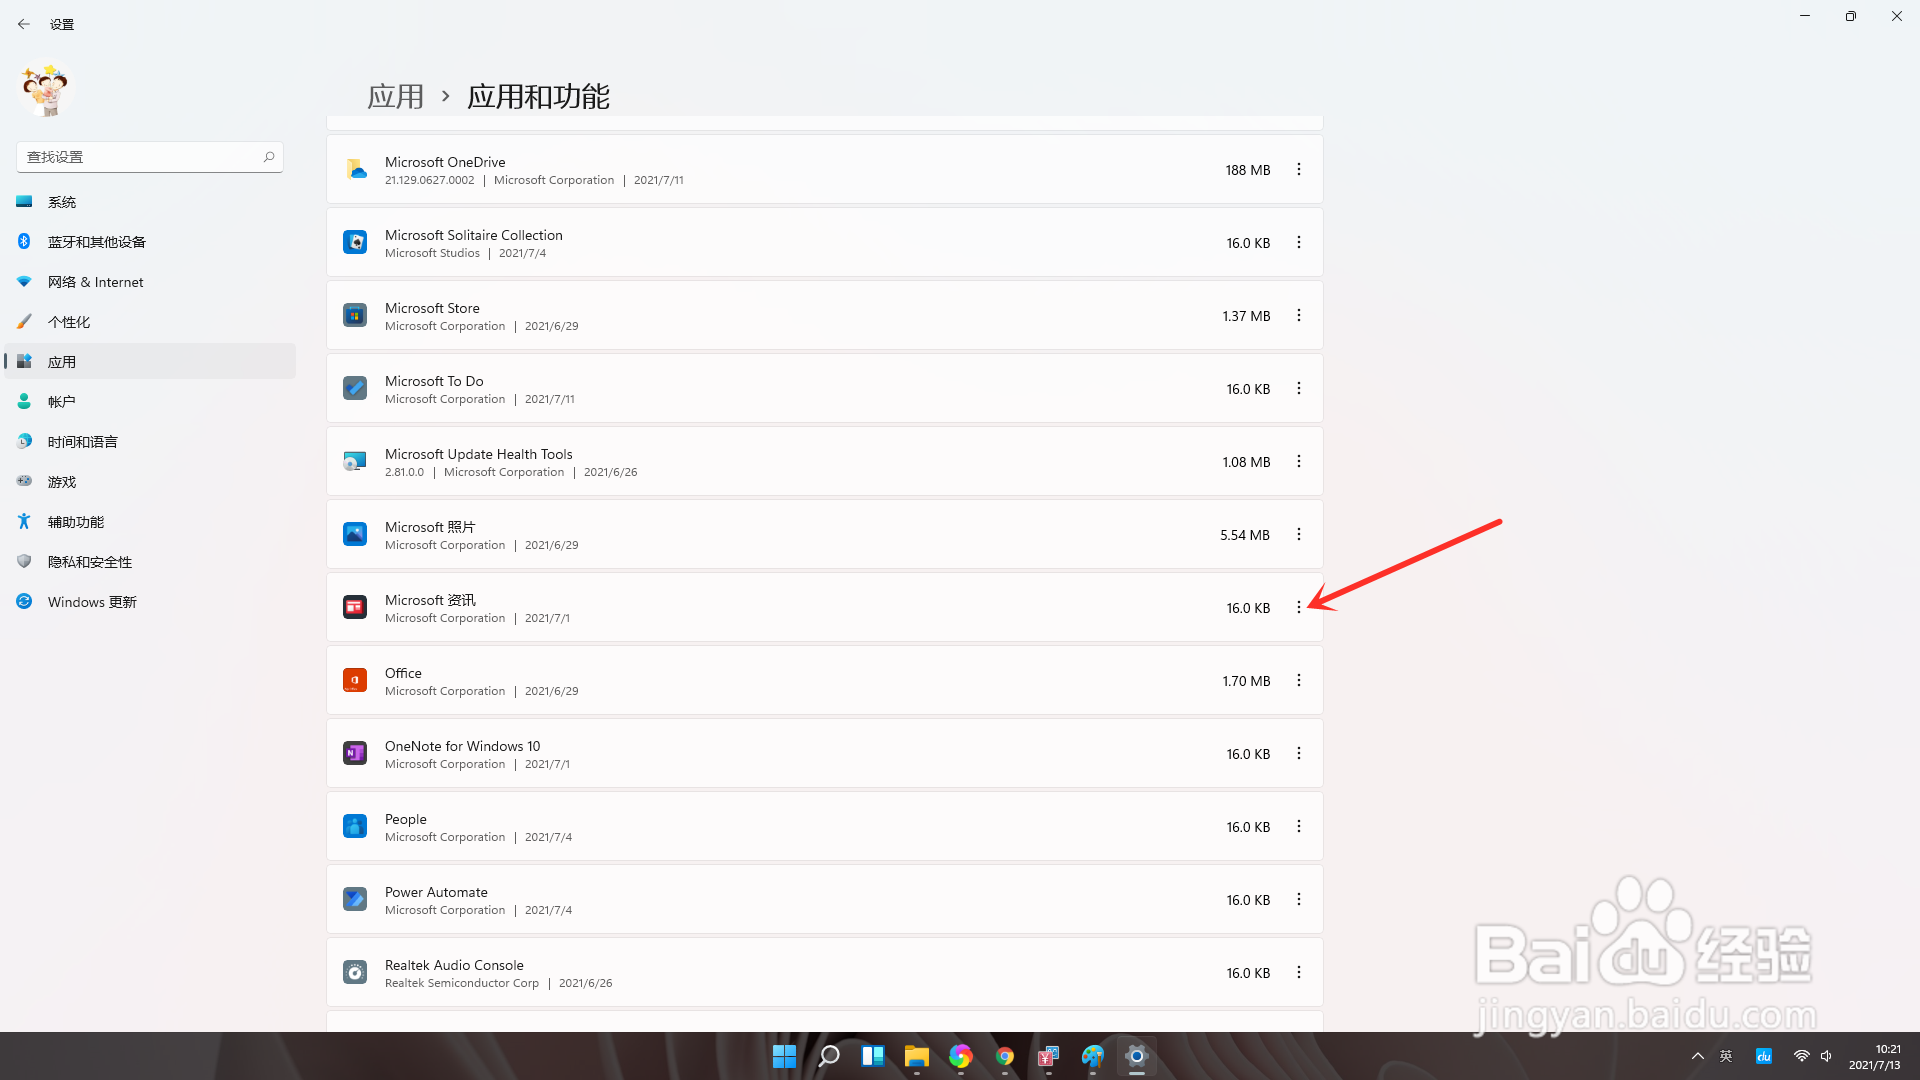Open taskbar search magnifier
The height and width of the screenshot is (1080, 1920).
click(829, 1056)
